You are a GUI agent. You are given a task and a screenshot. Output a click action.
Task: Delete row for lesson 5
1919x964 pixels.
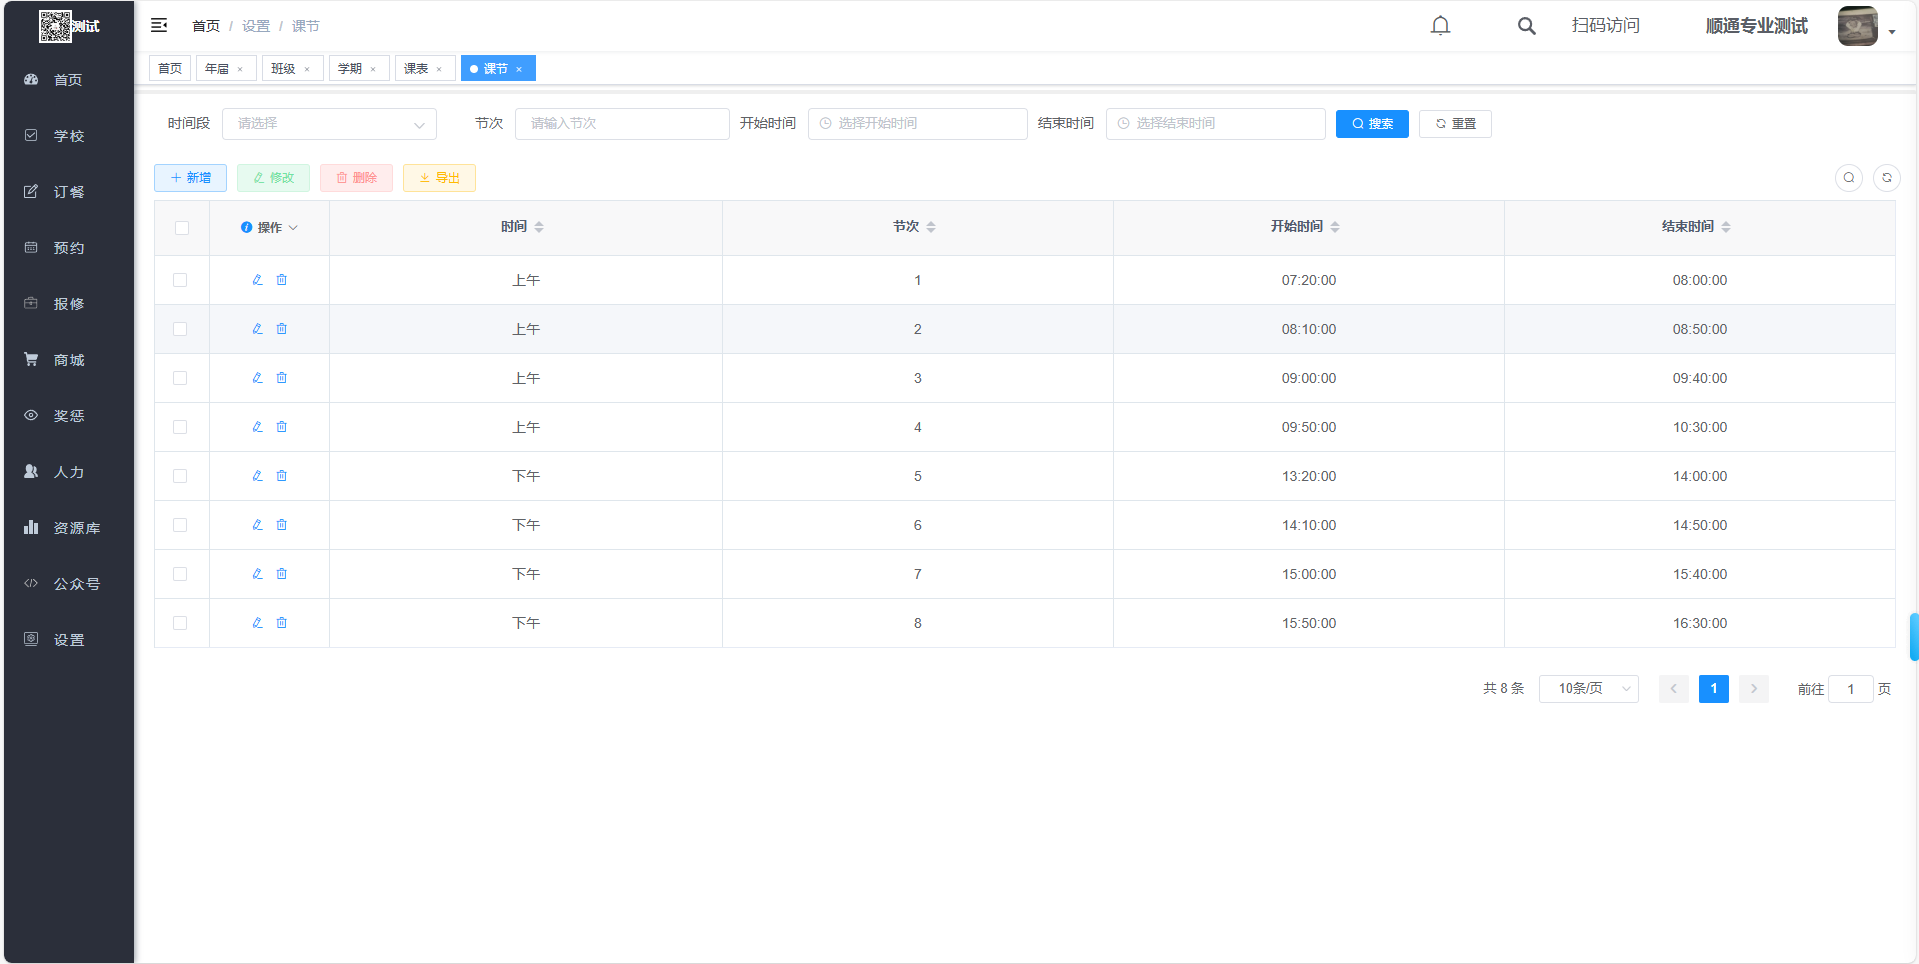coord(282,476)
